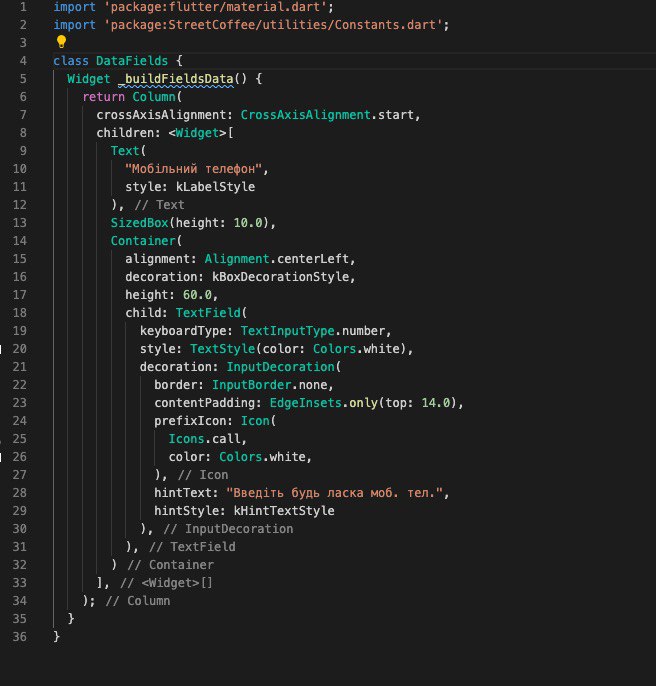The image size is (656, 686).
Task: Click the // TextField closing label
Action: (x=192, y=546)
